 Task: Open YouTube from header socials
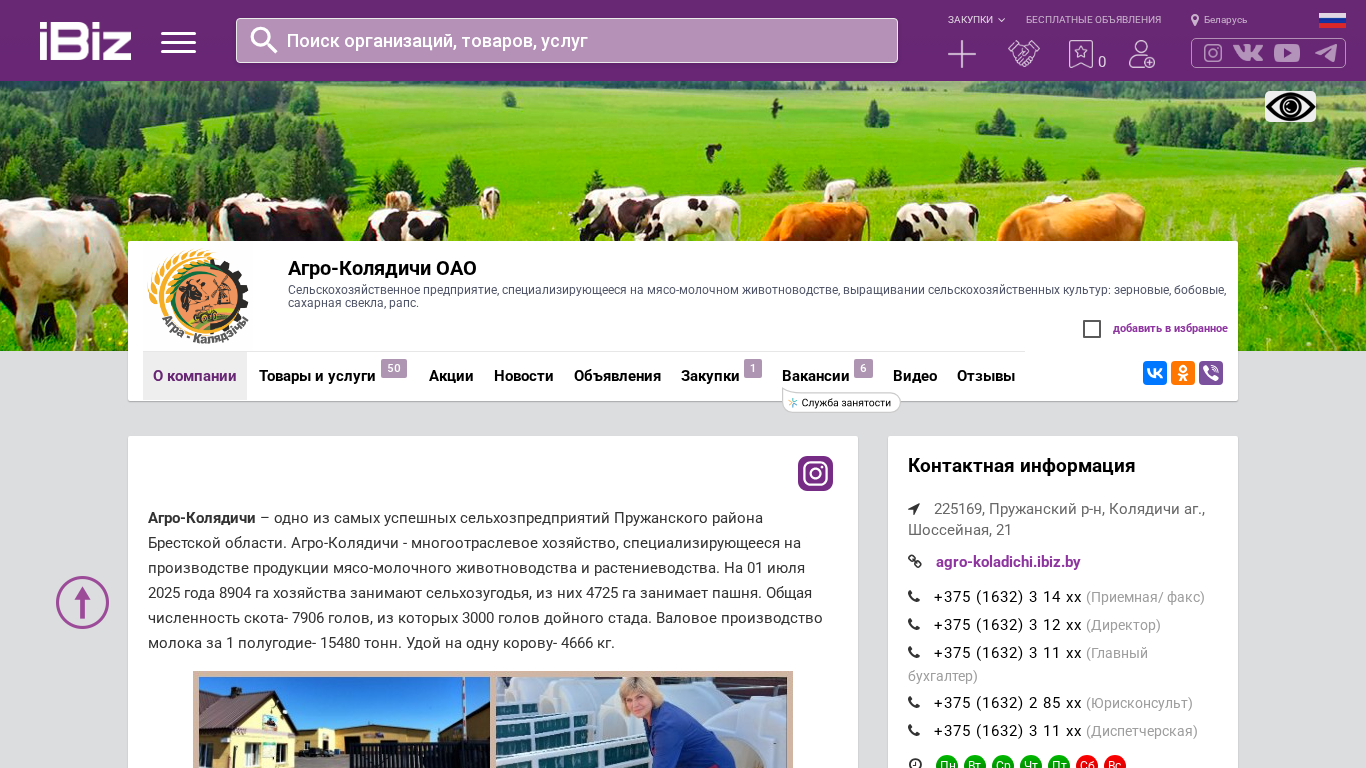1287,53
